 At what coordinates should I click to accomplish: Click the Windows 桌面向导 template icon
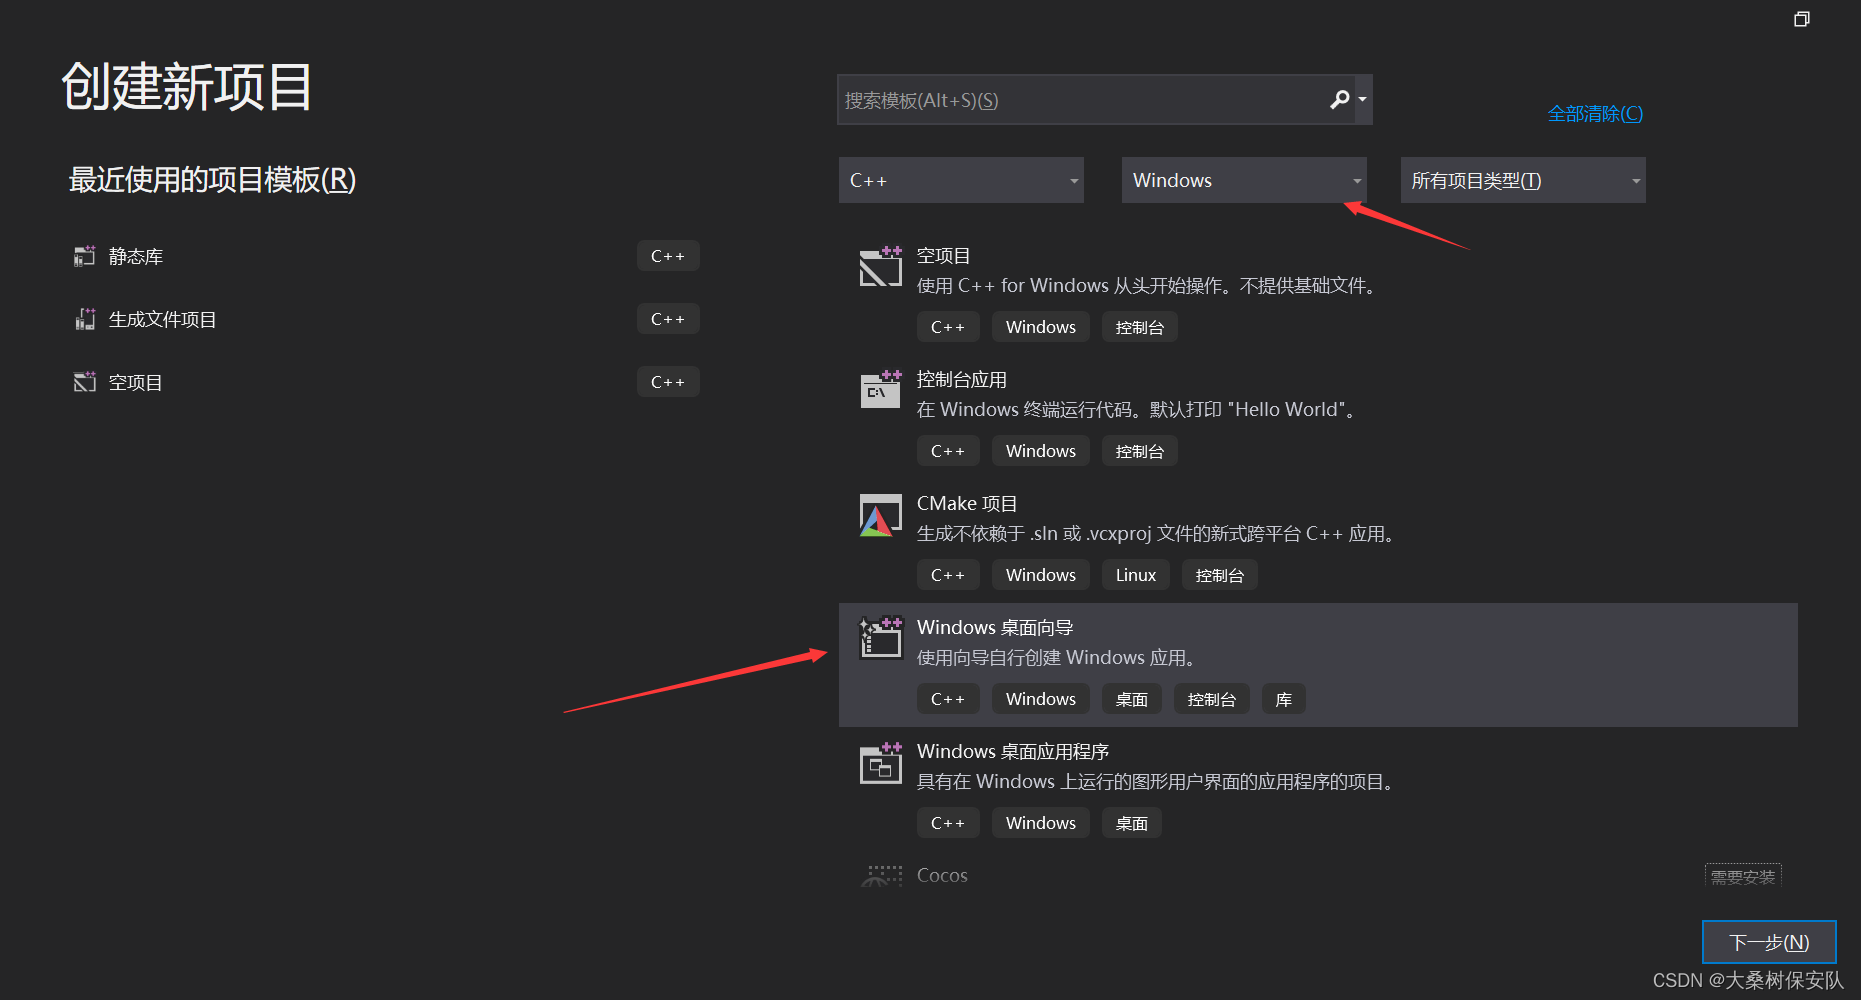[881, 638]
